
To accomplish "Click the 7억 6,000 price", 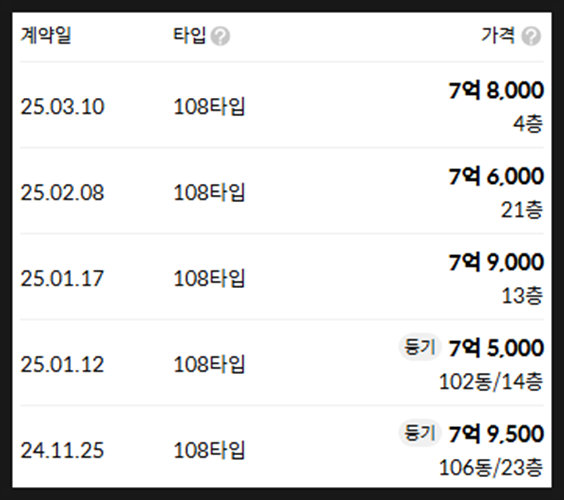I will (496, 176).
